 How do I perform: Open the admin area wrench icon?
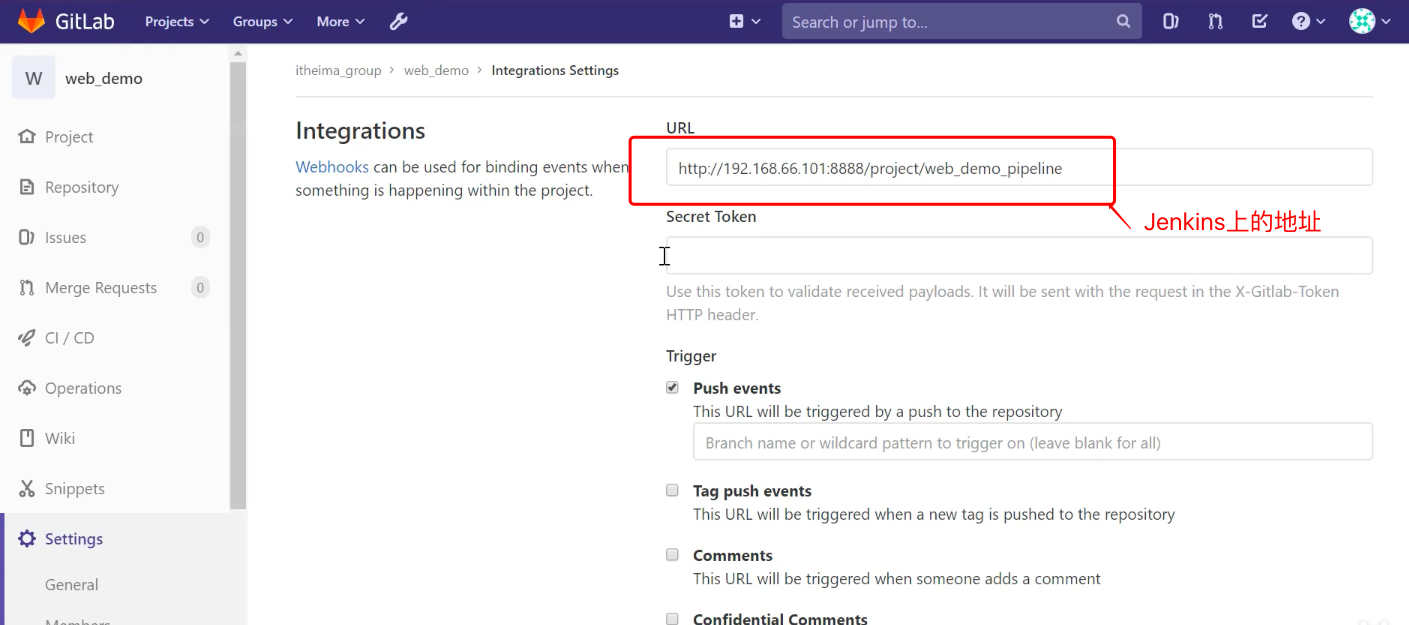[398, 21]
